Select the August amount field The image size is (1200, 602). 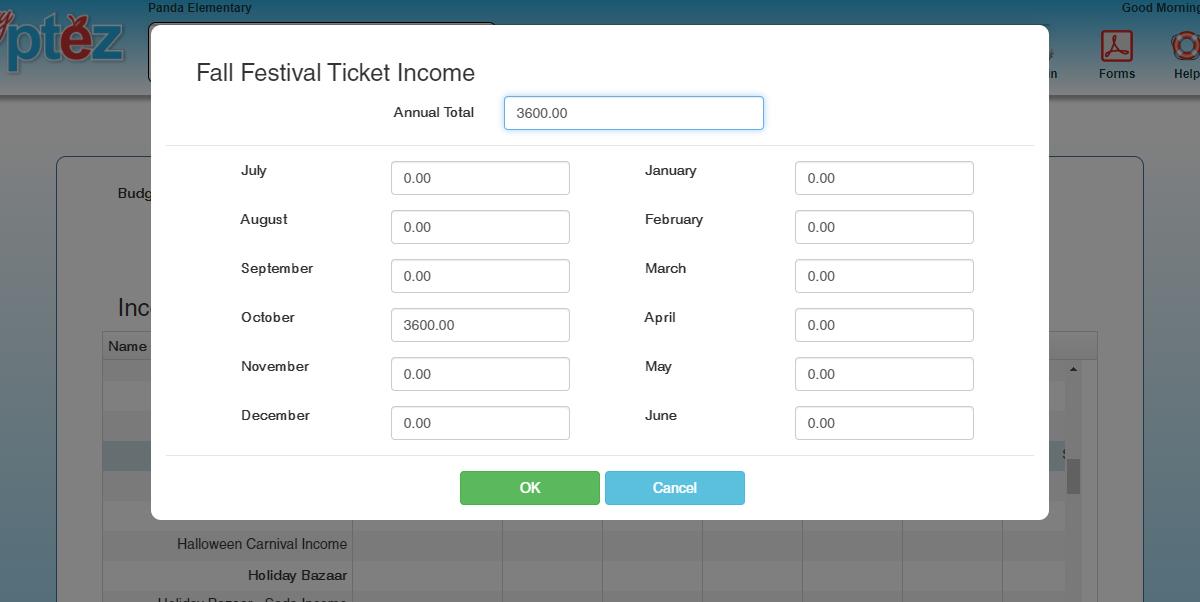pyautogui.click(x=480, y=227)
